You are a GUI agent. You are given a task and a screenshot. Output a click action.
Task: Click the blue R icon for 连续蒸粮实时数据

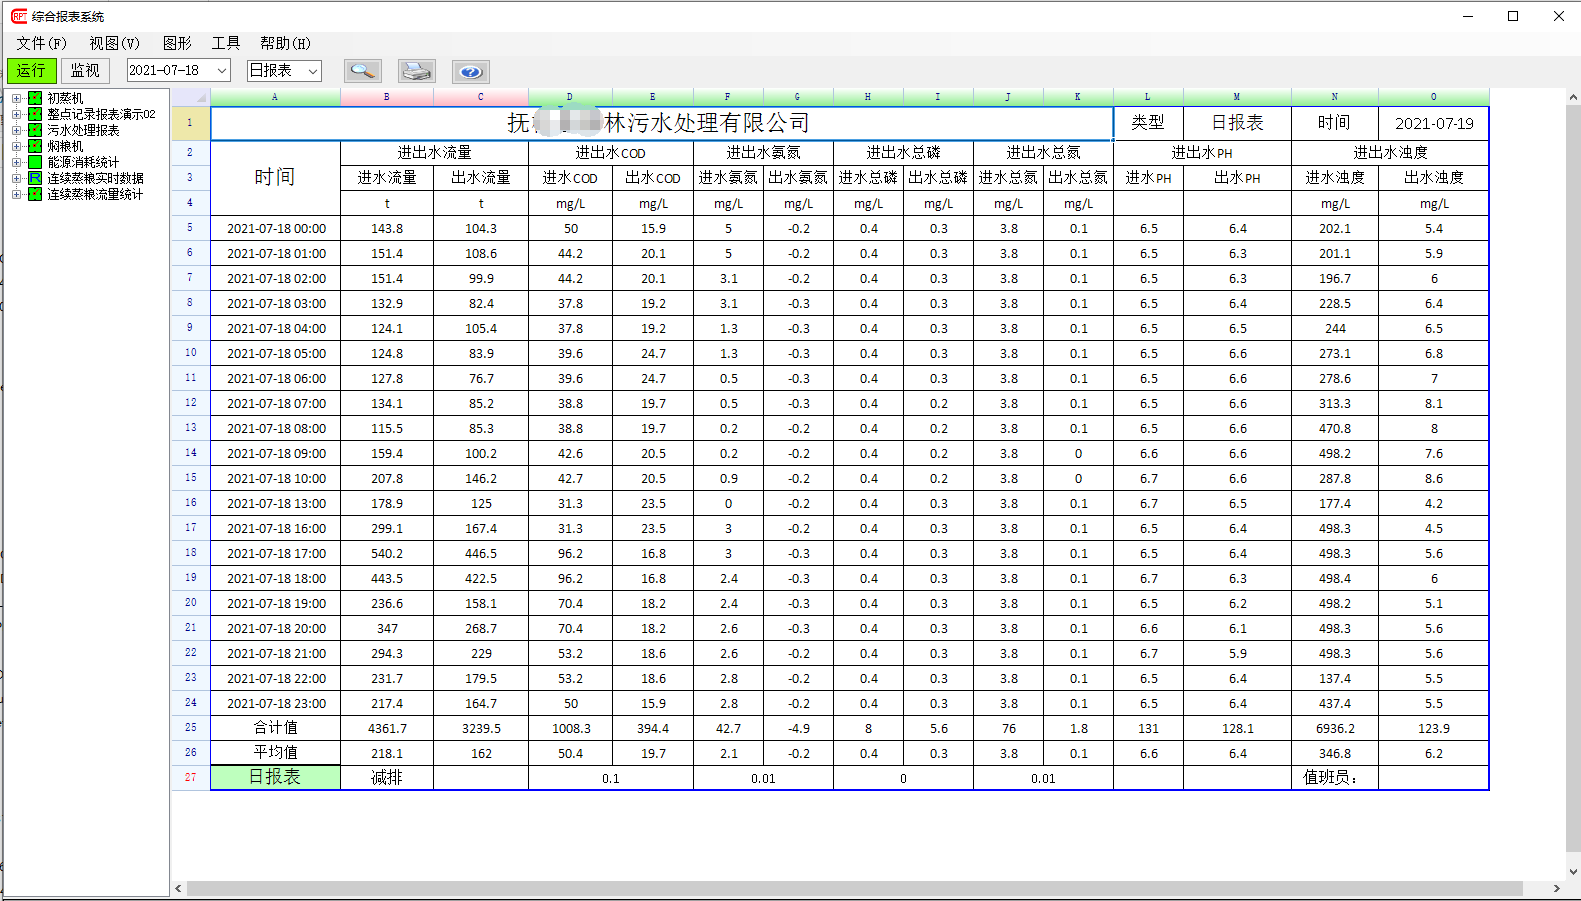point(35,178)
